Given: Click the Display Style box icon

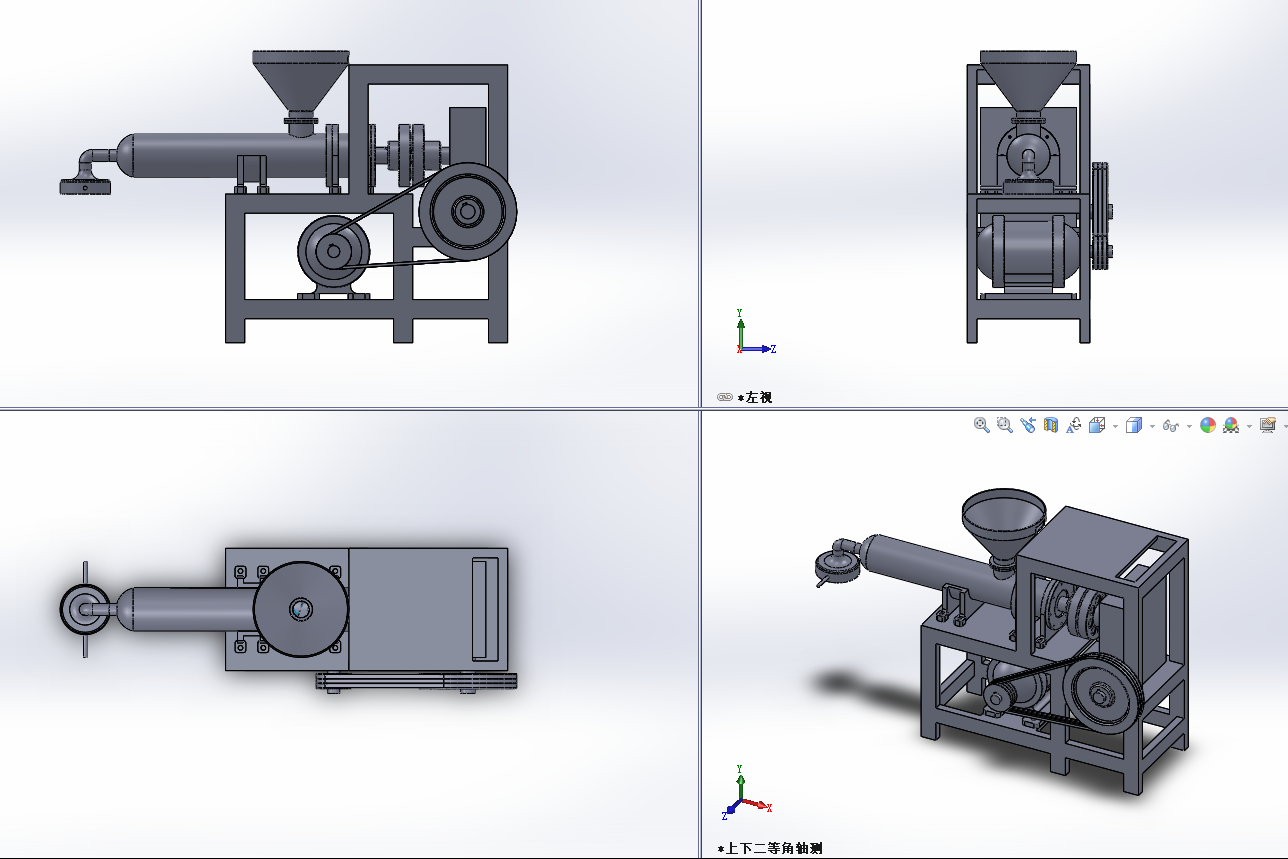Looking at the screenshot, I should point(1133,425).
